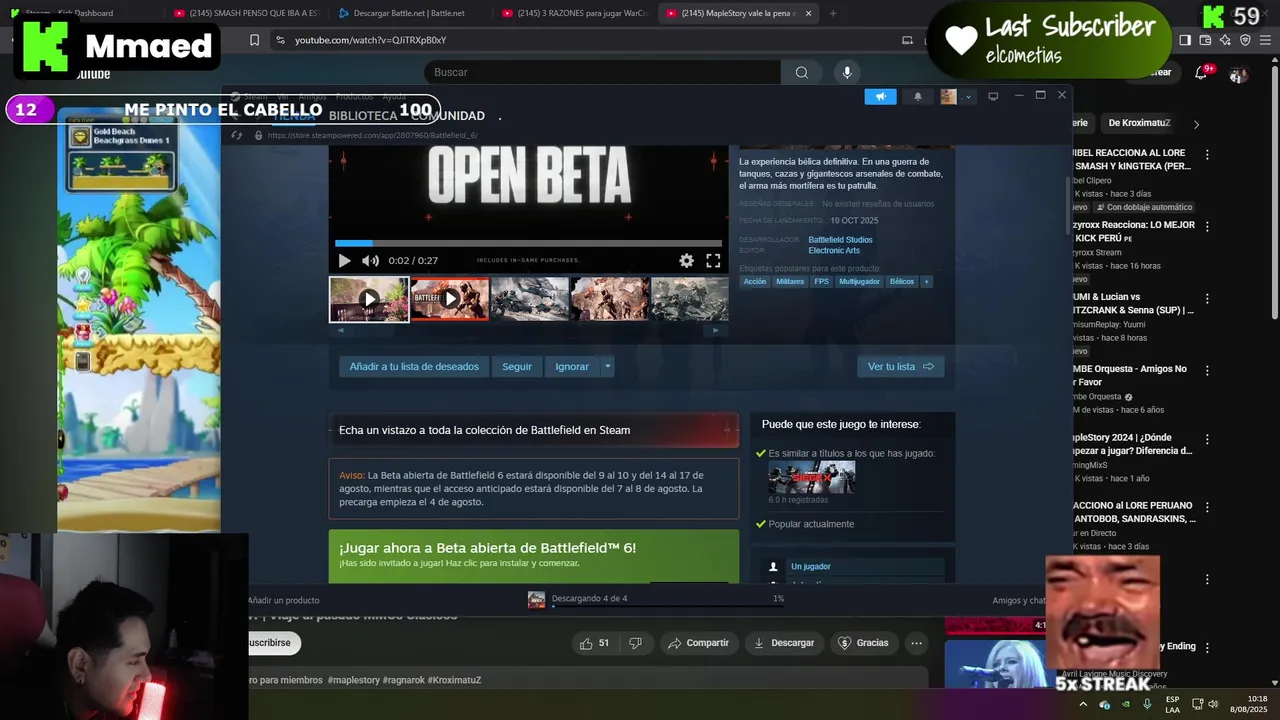
Task: Open fifth screenshot thumbnail in strip
Action: (690, 299)
